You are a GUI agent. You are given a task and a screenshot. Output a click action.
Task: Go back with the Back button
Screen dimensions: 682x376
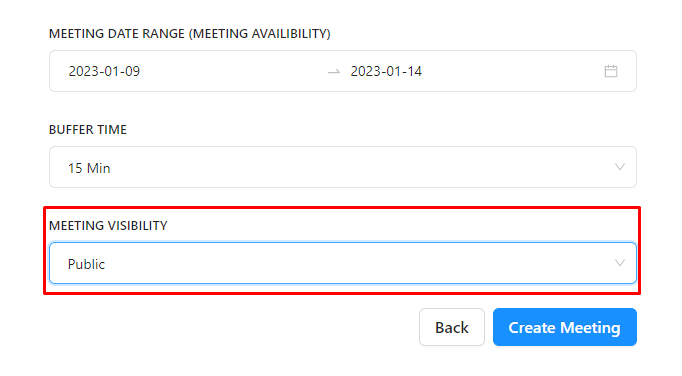pos(452,327)
